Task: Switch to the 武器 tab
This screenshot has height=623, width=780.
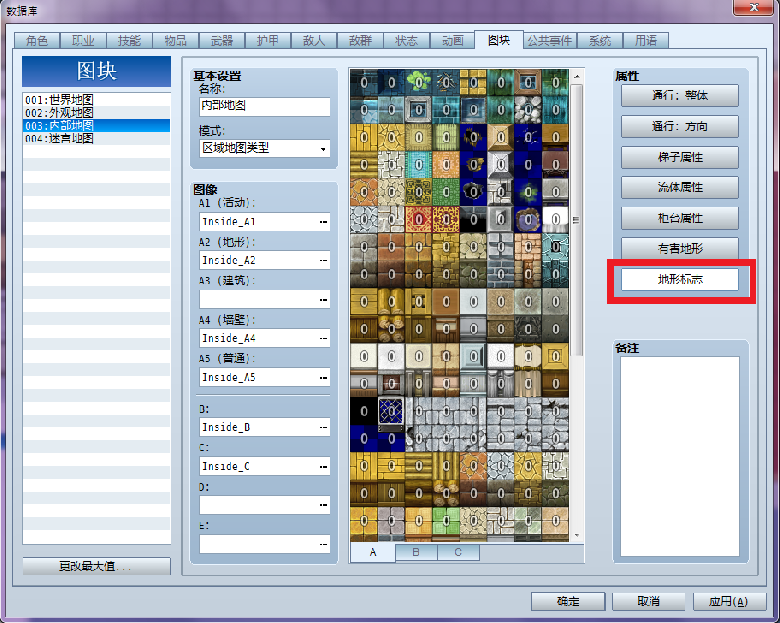Action: (x=221, y=40)
